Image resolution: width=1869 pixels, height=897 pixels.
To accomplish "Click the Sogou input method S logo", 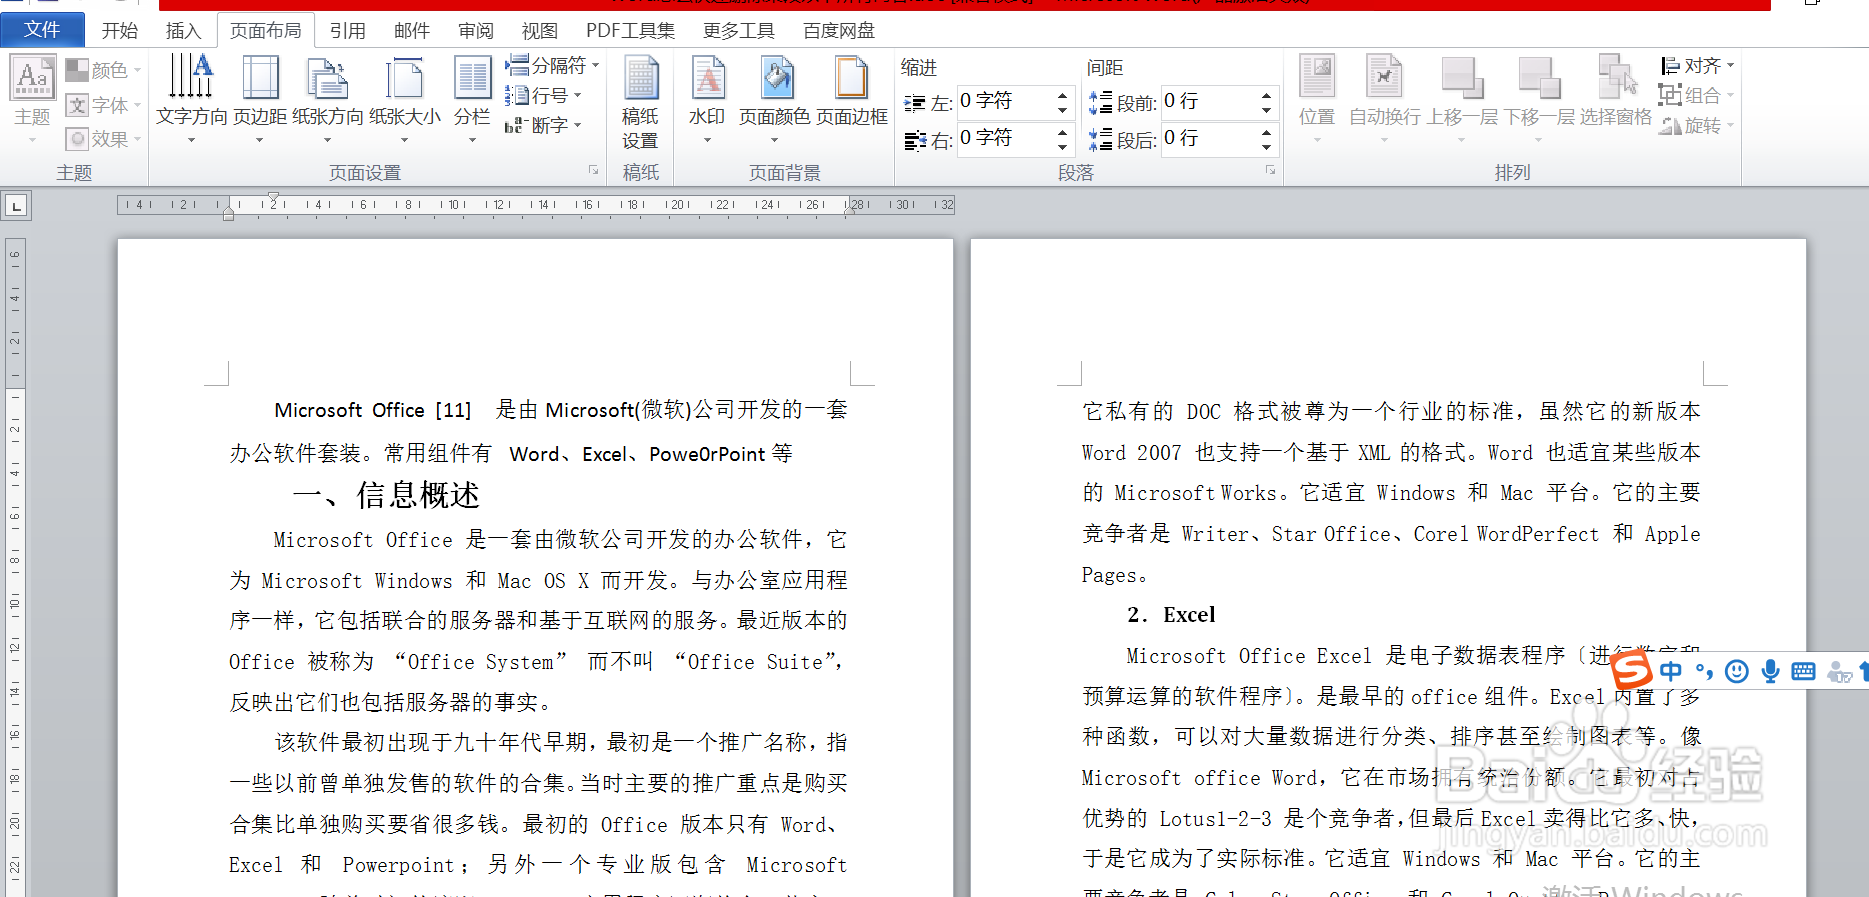I will coord(1632,669).
